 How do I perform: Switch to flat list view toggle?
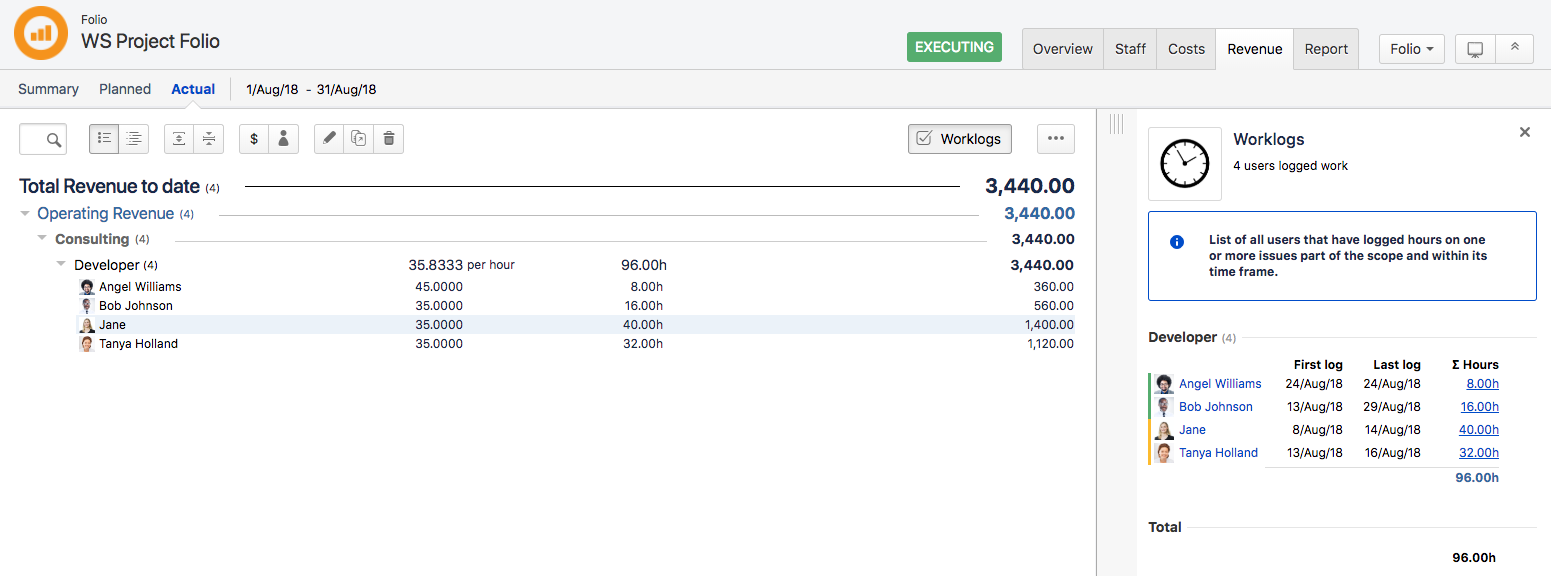pyautogui.click(x=104, y=139)
